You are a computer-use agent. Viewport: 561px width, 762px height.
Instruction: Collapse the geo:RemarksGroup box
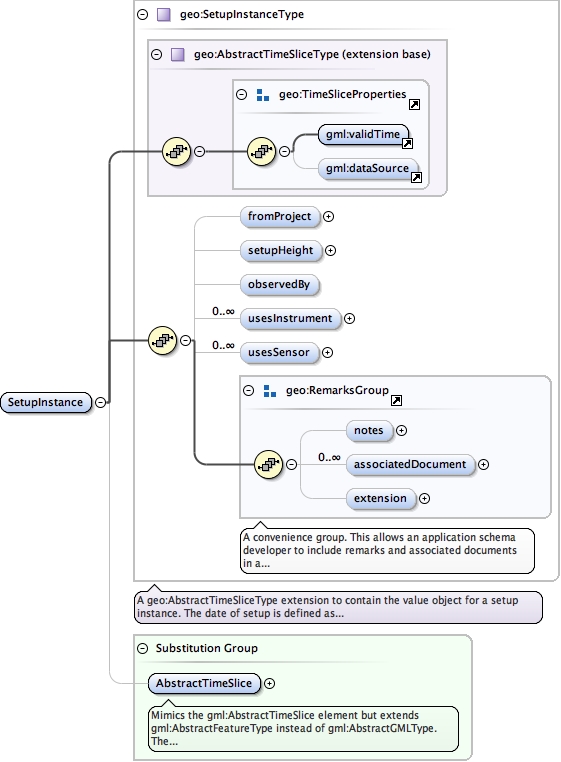coord(248,391)
